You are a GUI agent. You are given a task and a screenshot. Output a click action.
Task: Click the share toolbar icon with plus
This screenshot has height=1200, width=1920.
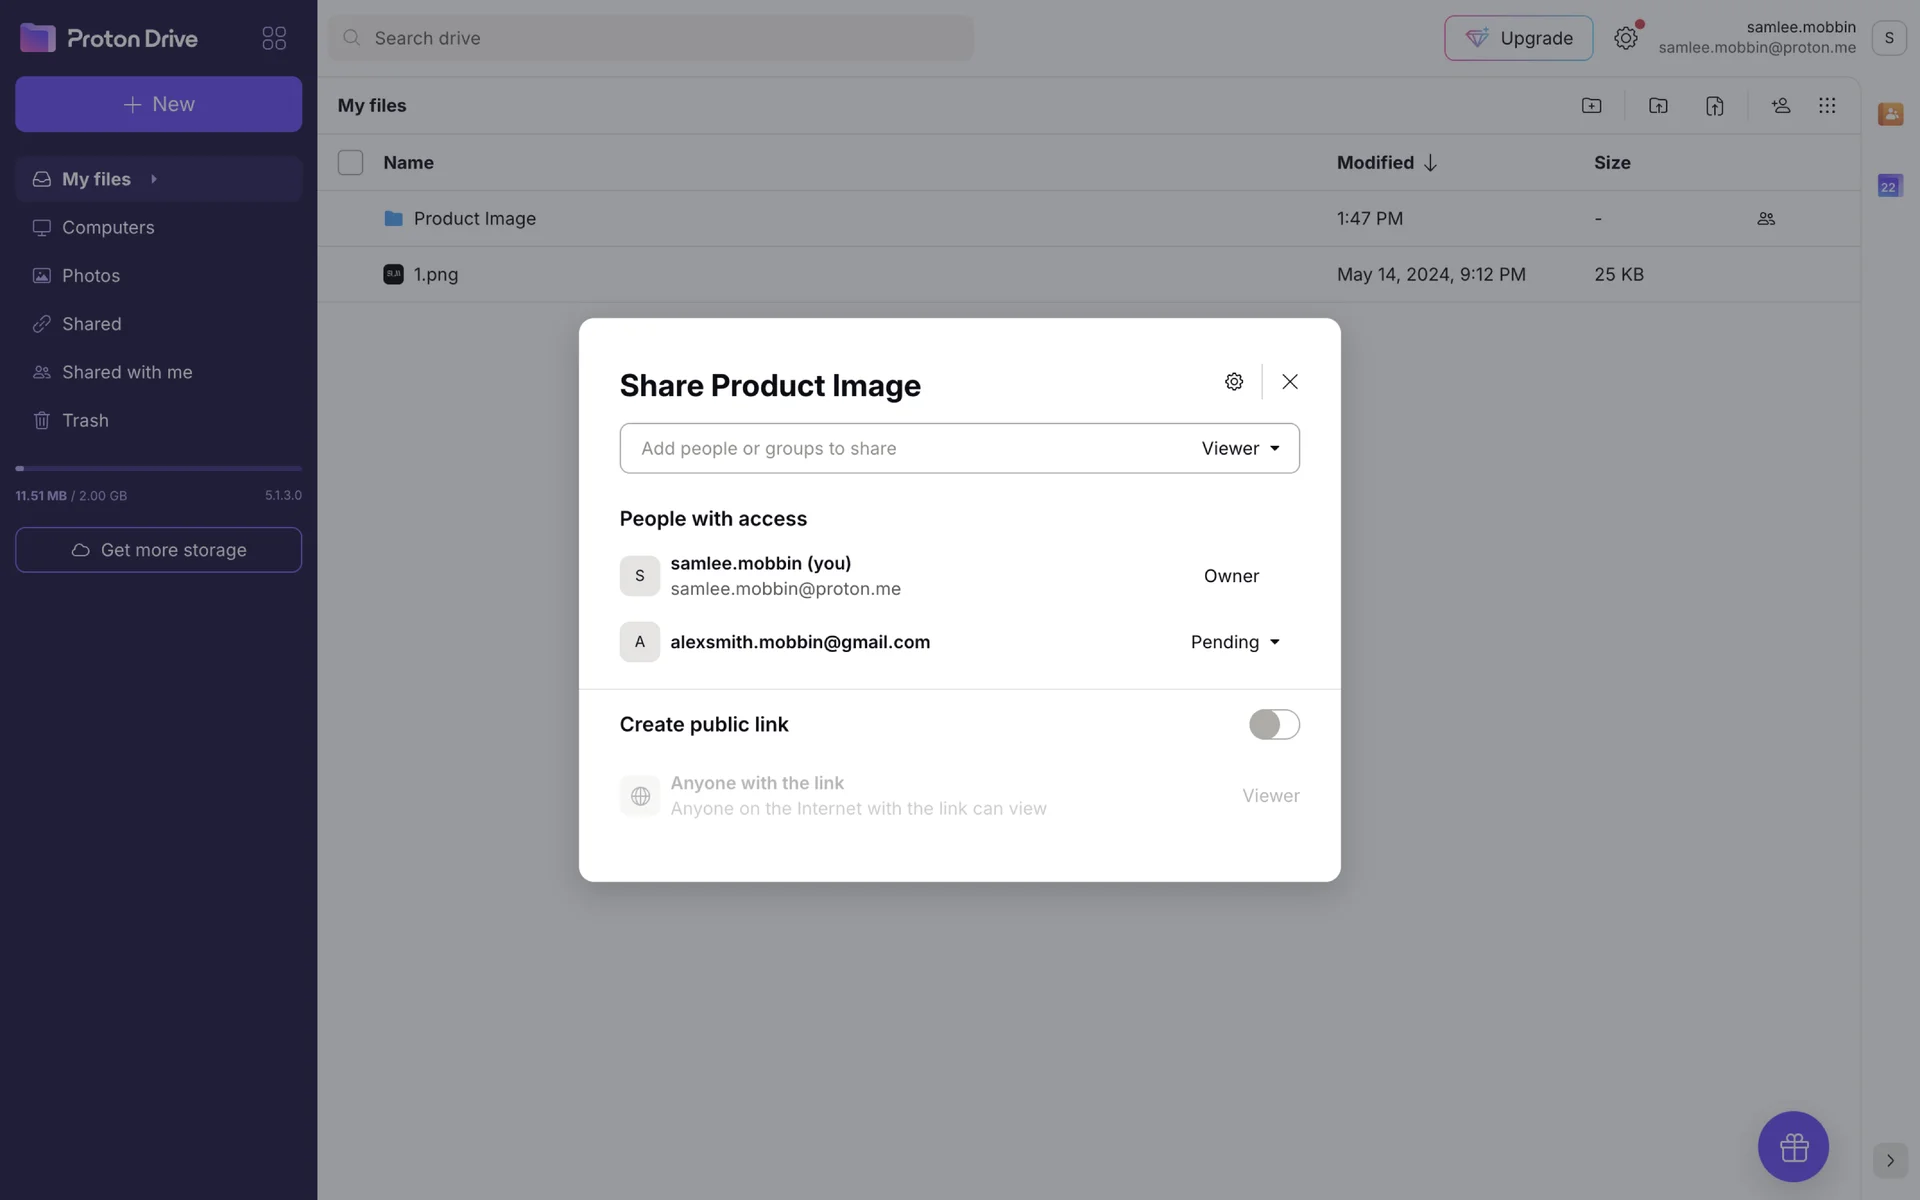tap(1780, 105)
